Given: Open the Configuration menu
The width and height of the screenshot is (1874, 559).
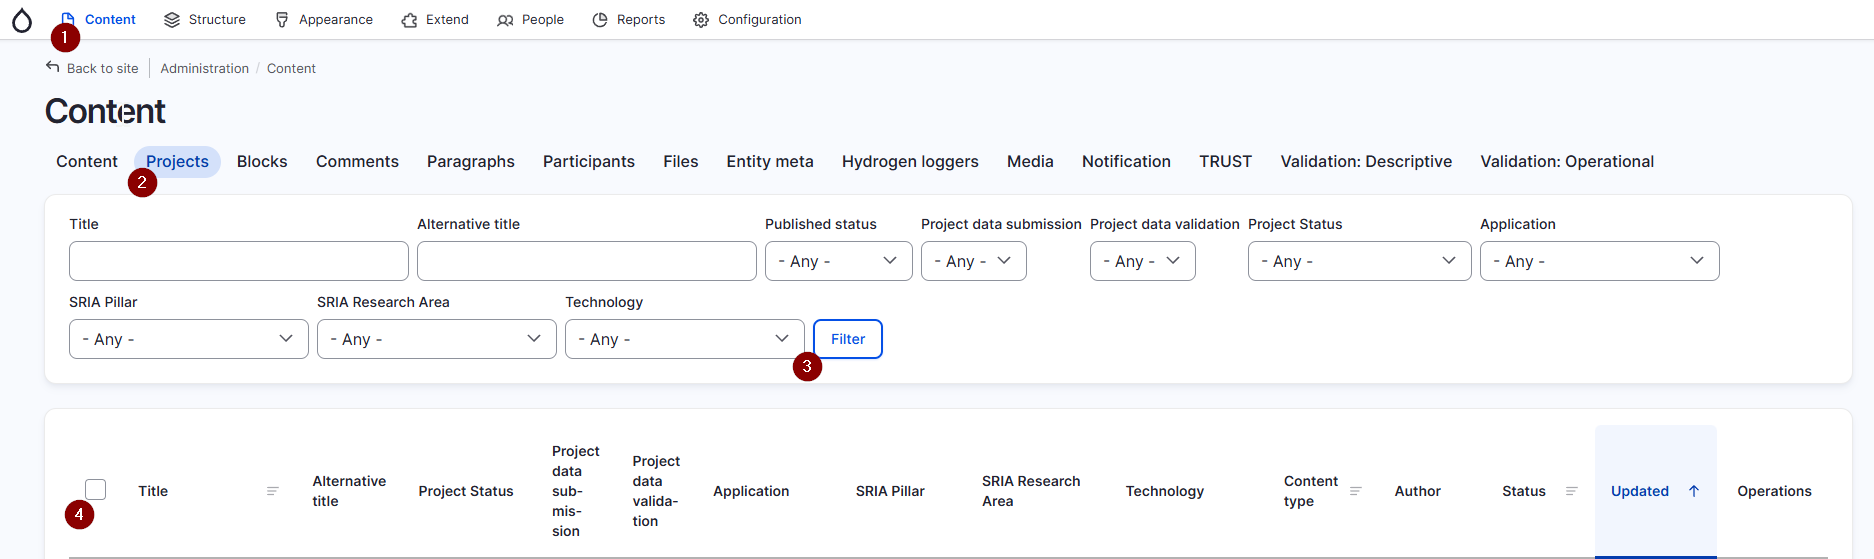Looking at the screenshot, I should pyautogui.click(x=748, y=20).
